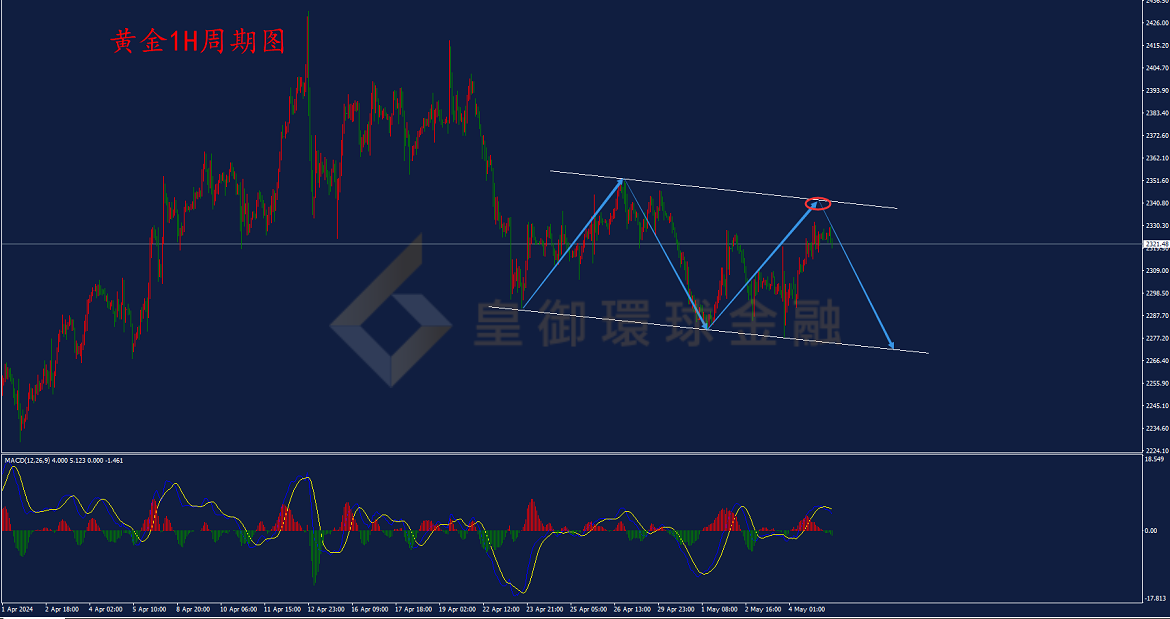The image size is (1170, 619).
Task: Click the separator between price chart and MACD
Action: pos(571,453)
